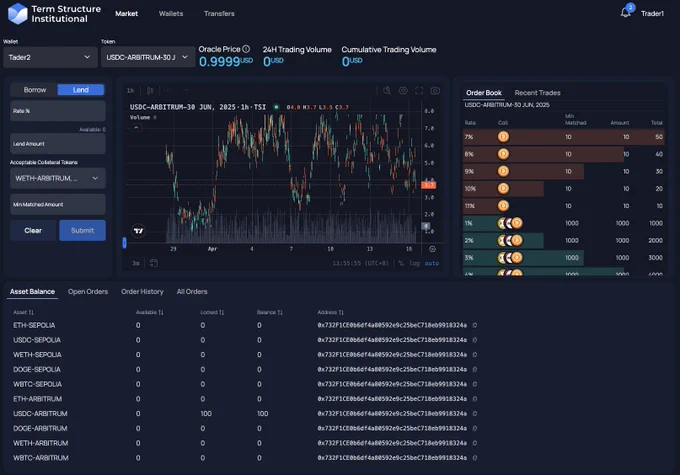Open the chart candle style selector

[150, 90]
